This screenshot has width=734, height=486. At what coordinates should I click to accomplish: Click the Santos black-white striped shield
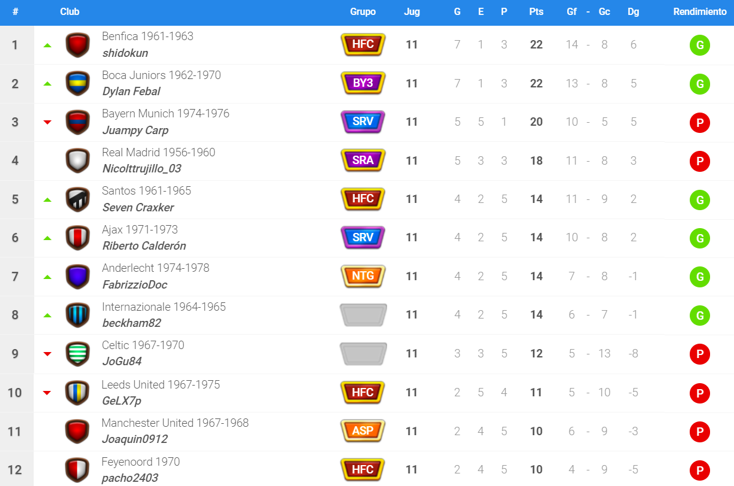[78, 199]
